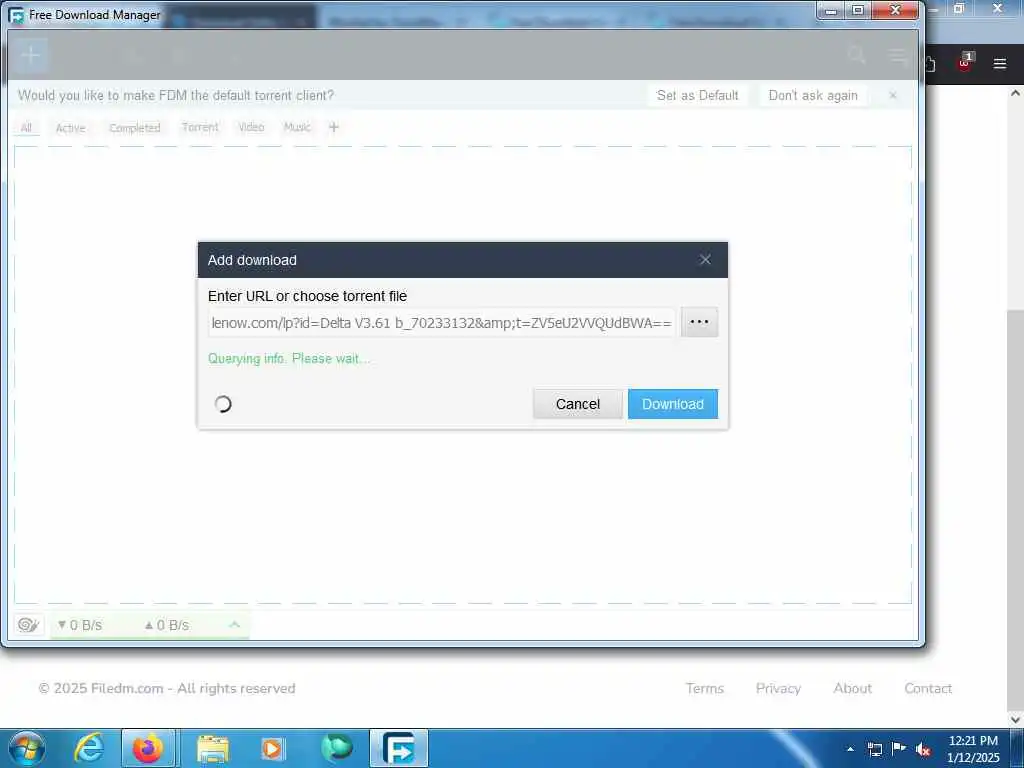Click the Download button
This screenshot has height=768, width=1024.
click(673, 404)
